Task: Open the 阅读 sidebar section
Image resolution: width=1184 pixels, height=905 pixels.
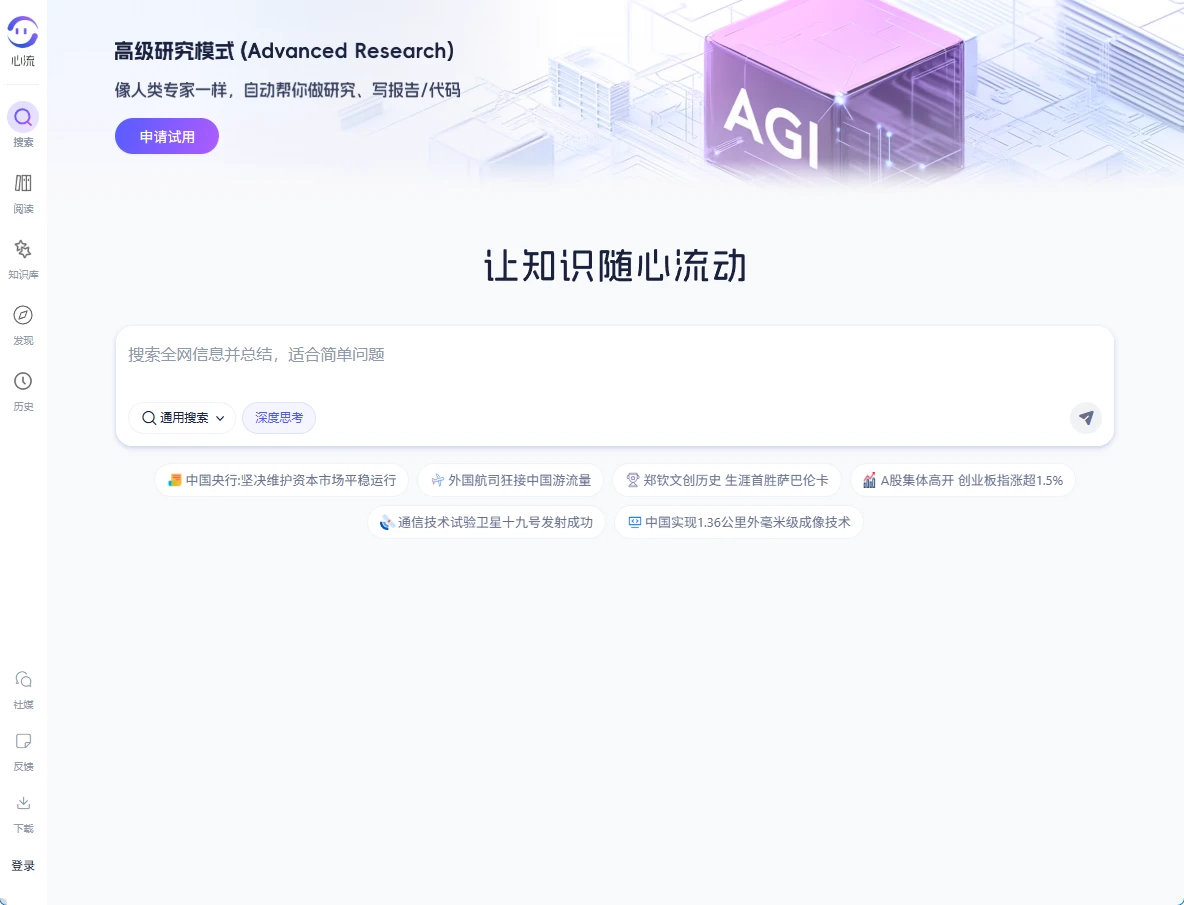Action: click(23, 183)
